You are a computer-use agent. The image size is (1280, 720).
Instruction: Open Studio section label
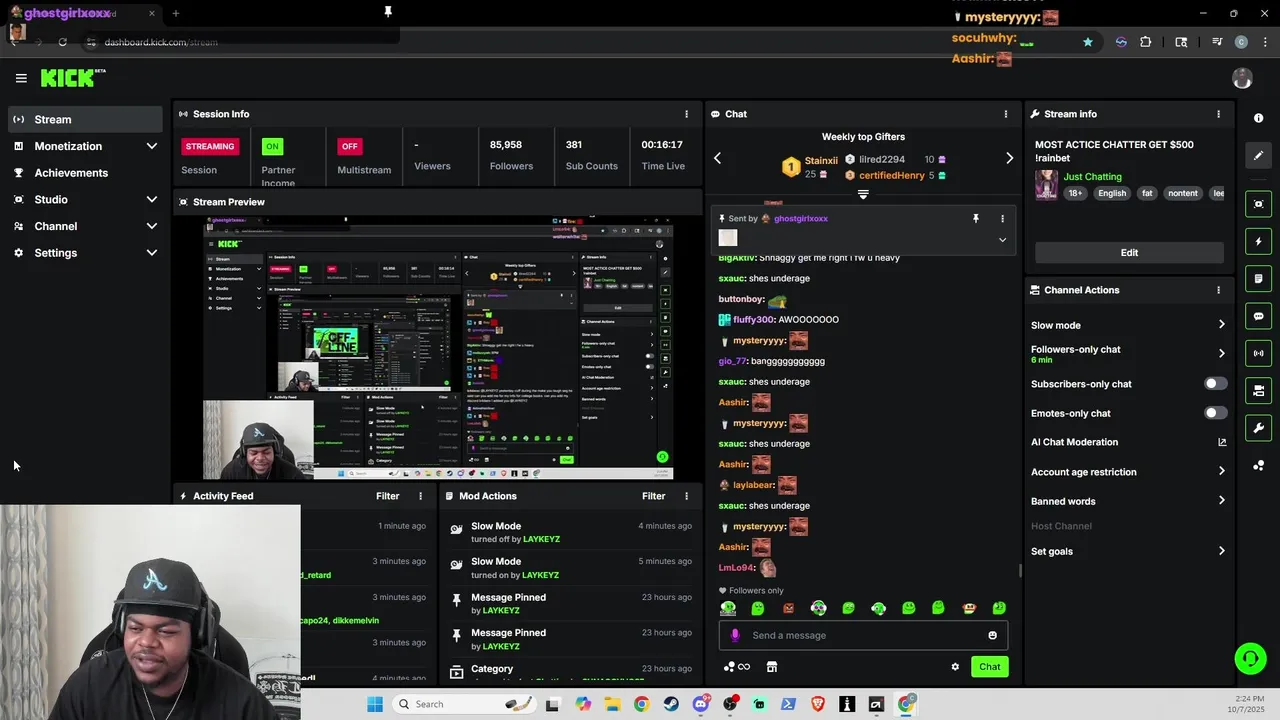pos(51,199)
